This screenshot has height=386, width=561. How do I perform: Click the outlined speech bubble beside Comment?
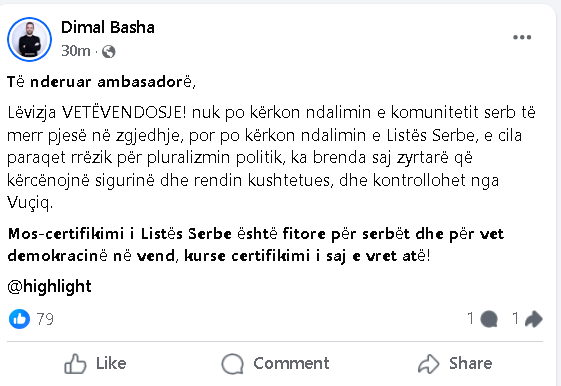233,364
